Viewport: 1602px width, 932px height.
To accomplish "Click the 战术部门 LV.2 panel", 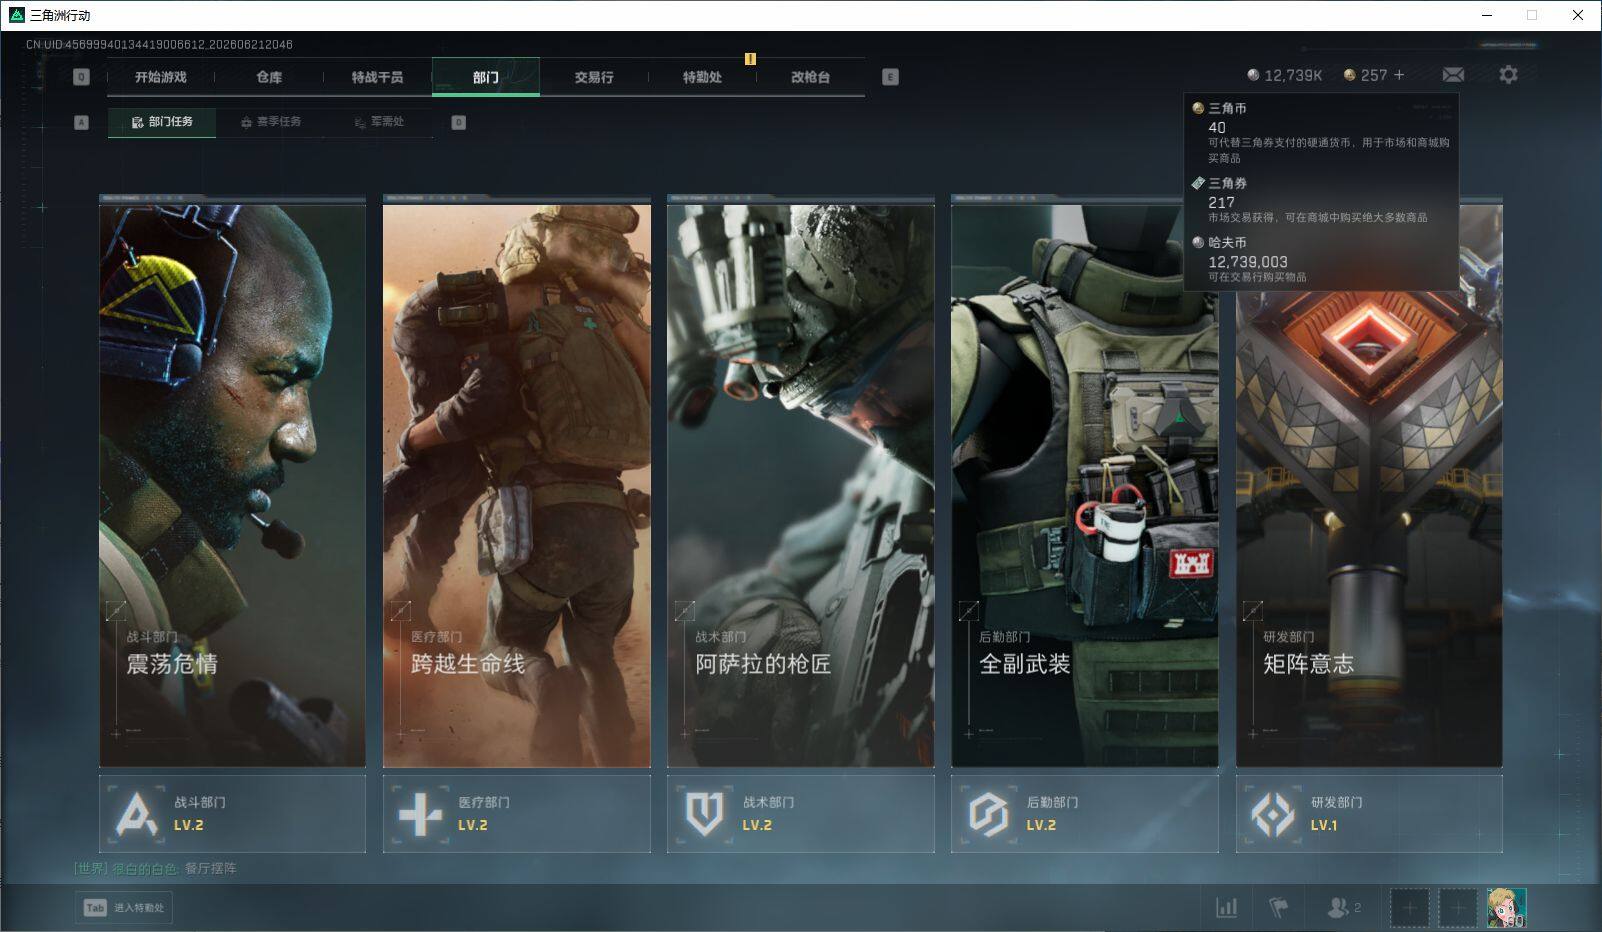I will (801, 814).
